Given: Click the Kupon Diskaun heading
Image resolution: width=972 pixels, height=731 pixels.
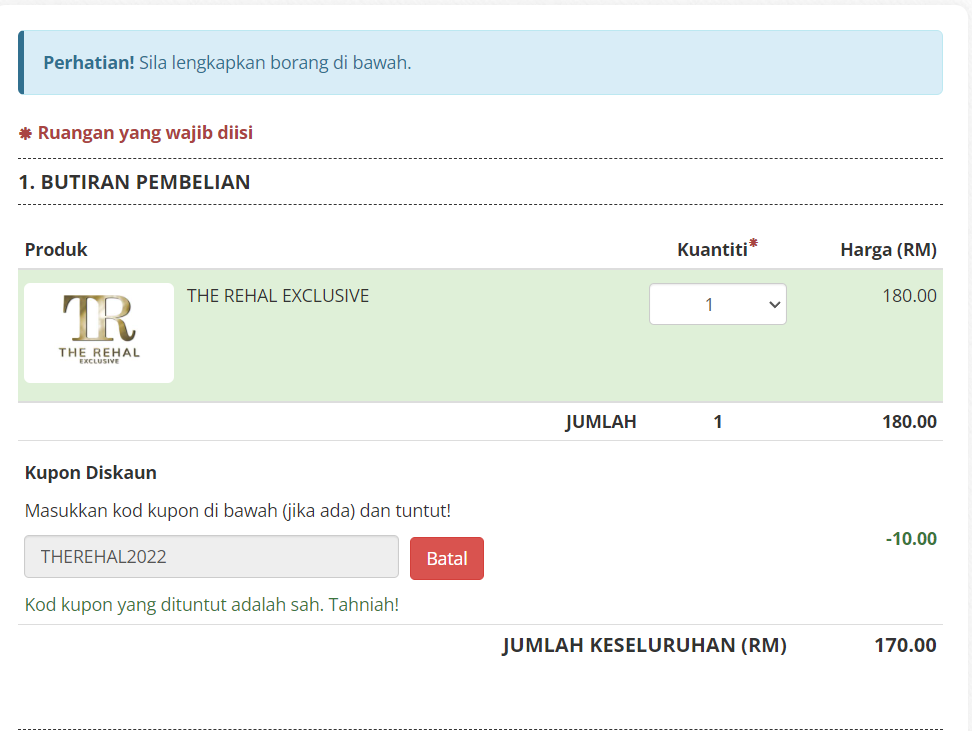Looking at the screenshot, I should point(91,472).
